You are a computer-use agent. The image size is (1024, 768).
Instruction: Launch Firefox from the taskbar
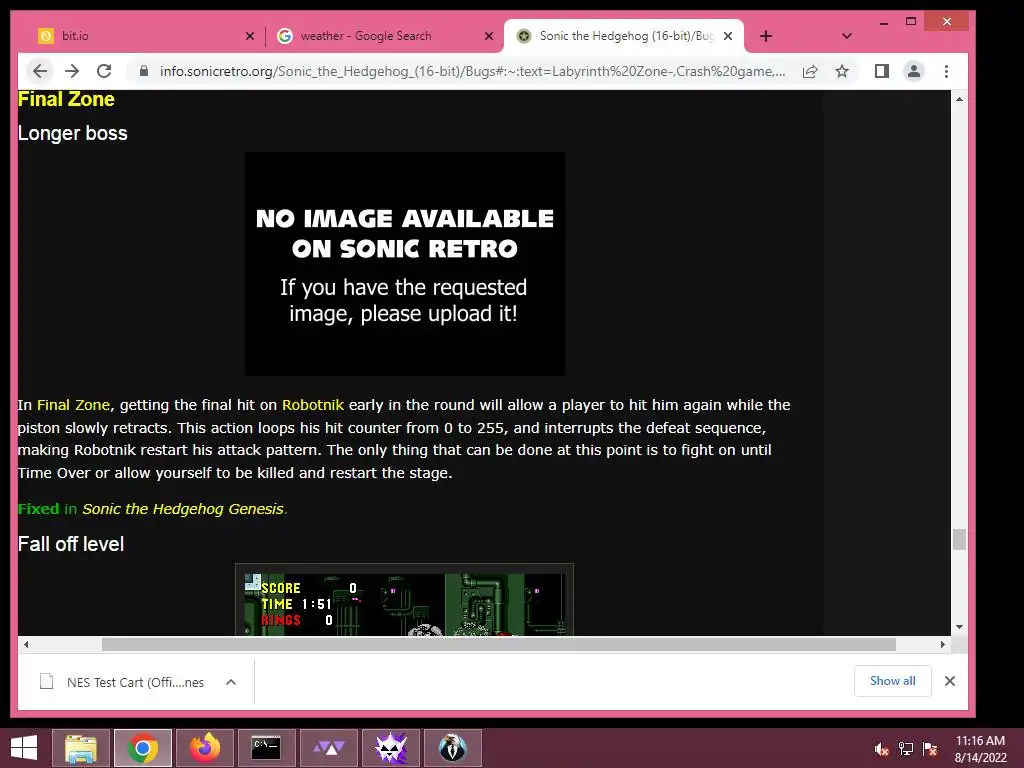[205, 748]
